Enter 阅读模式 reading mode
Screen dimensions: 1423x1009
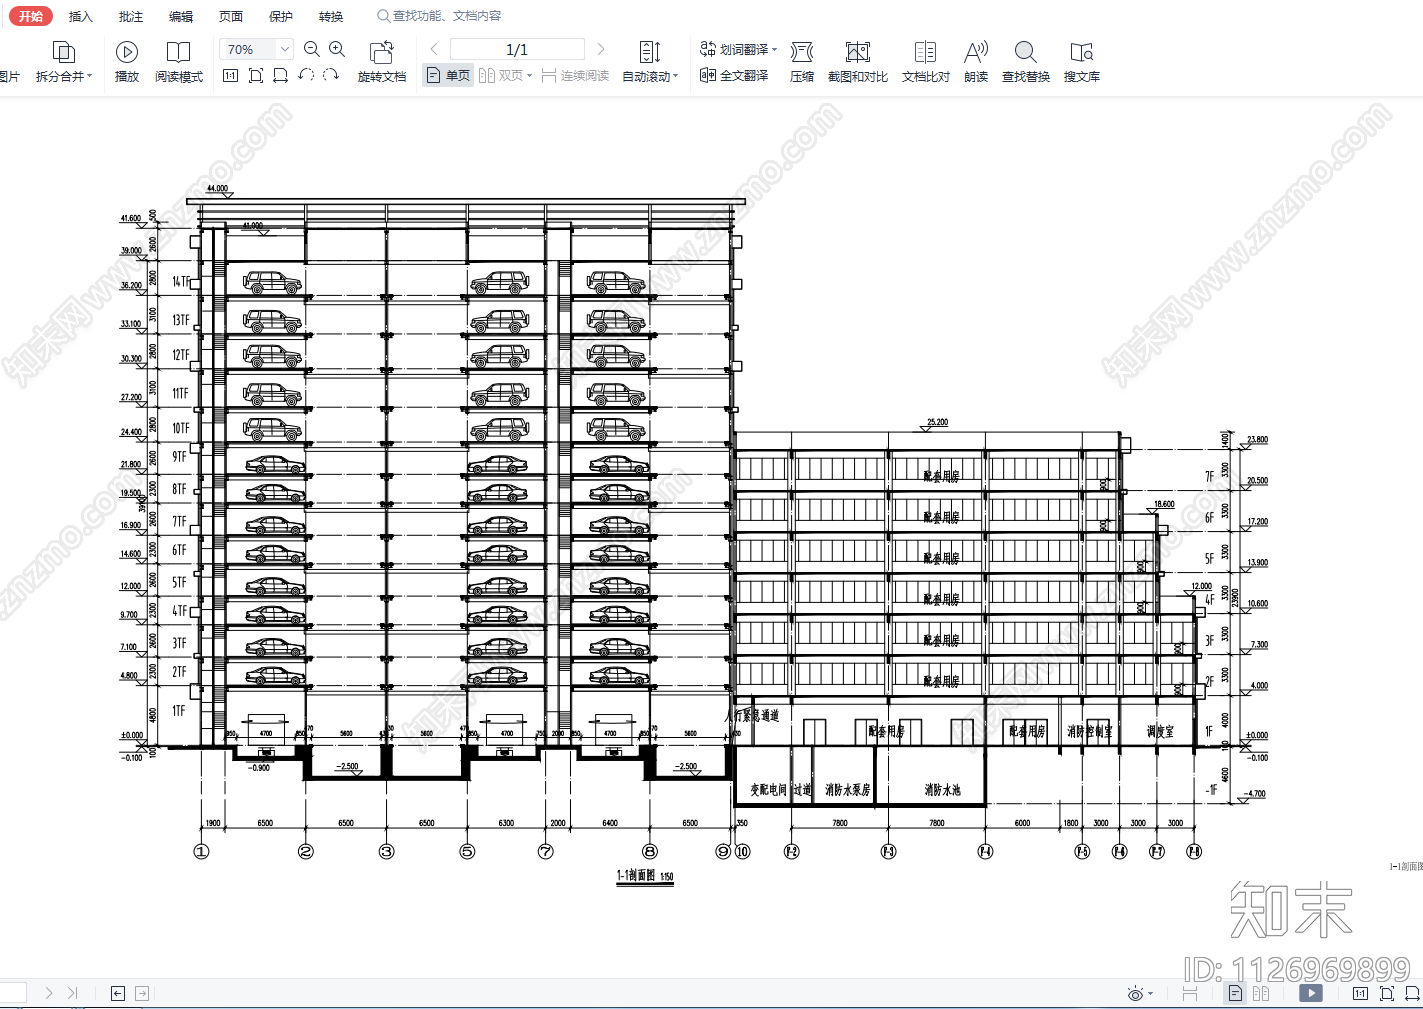[179, 62]
